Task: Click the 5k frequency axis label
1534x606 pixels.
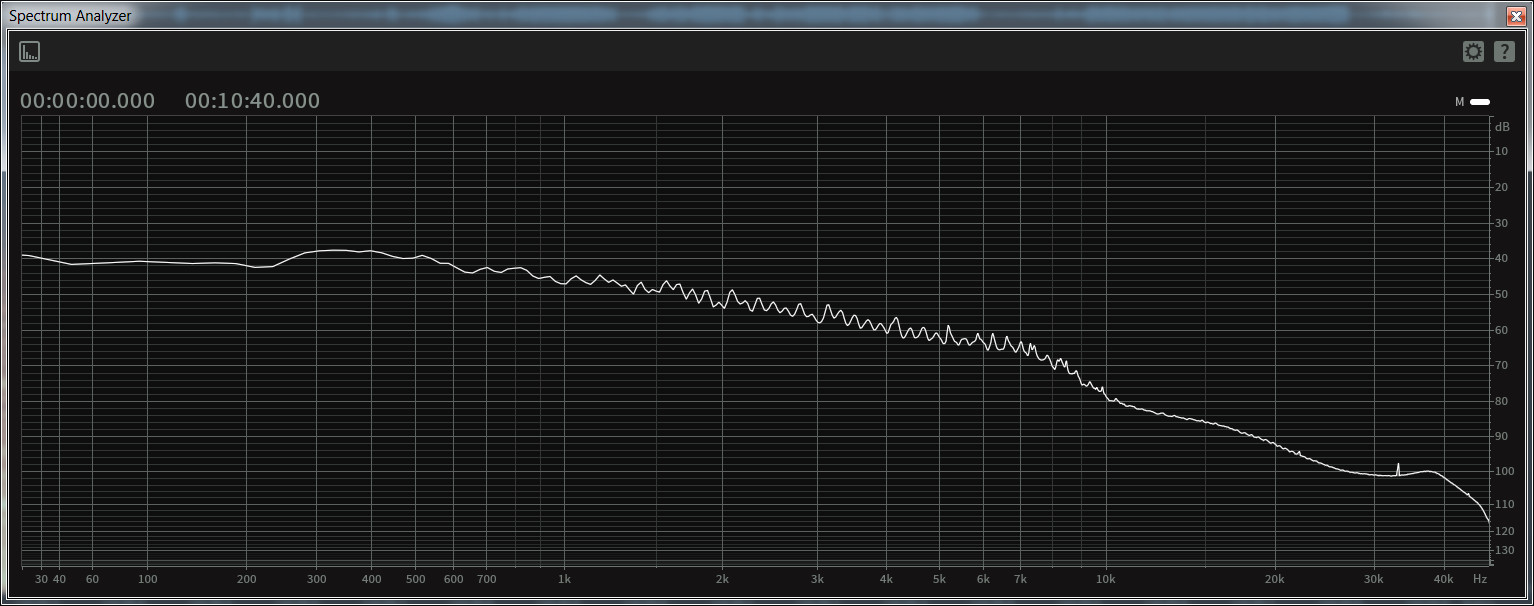Action: (939, 579)
